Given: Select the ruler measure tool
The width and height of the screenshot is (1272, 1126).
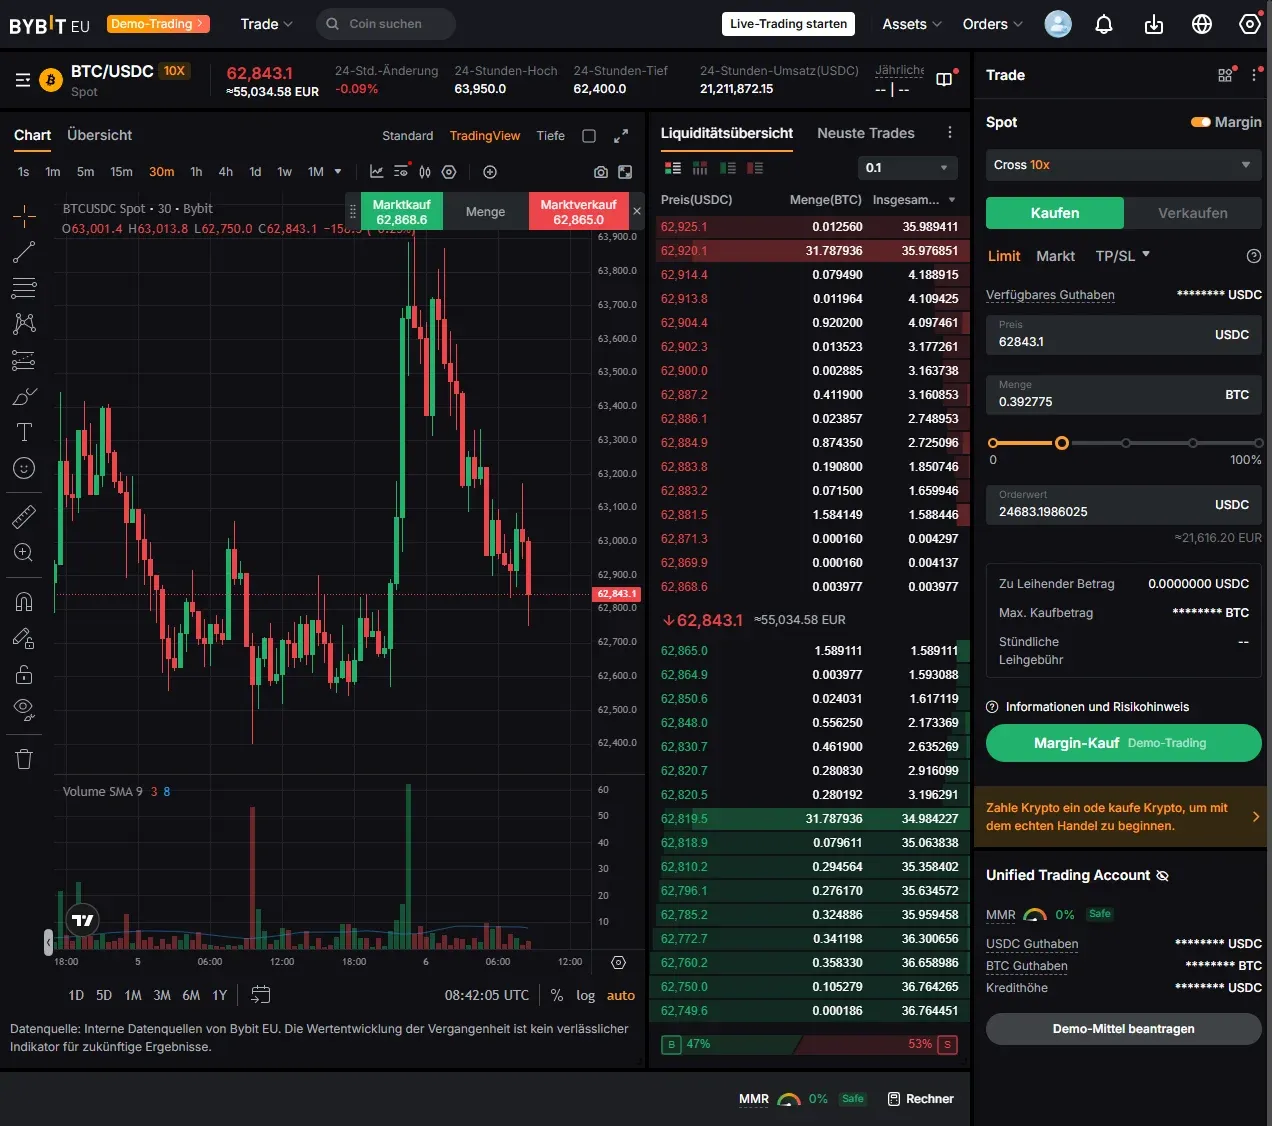Looking at the screenshot, I should (x=24, y=516).
